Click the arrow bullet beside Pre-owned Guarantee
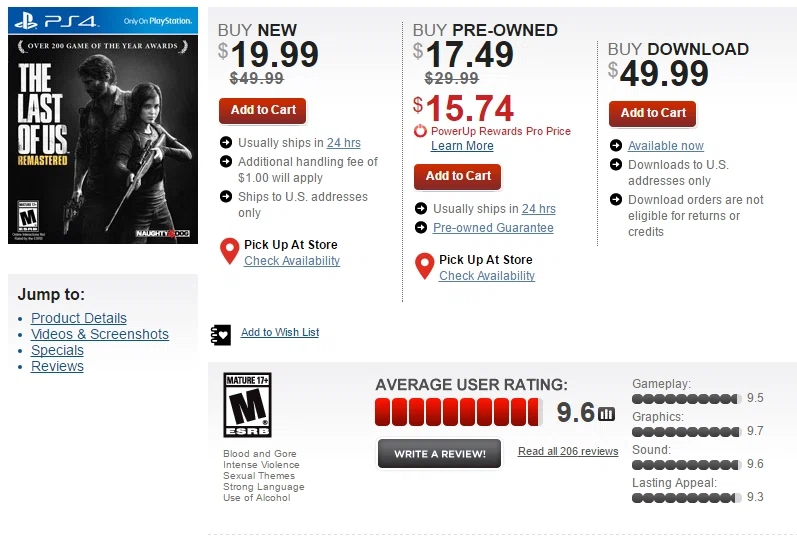This screenshot has height=539, width=797. coord(421,227)
